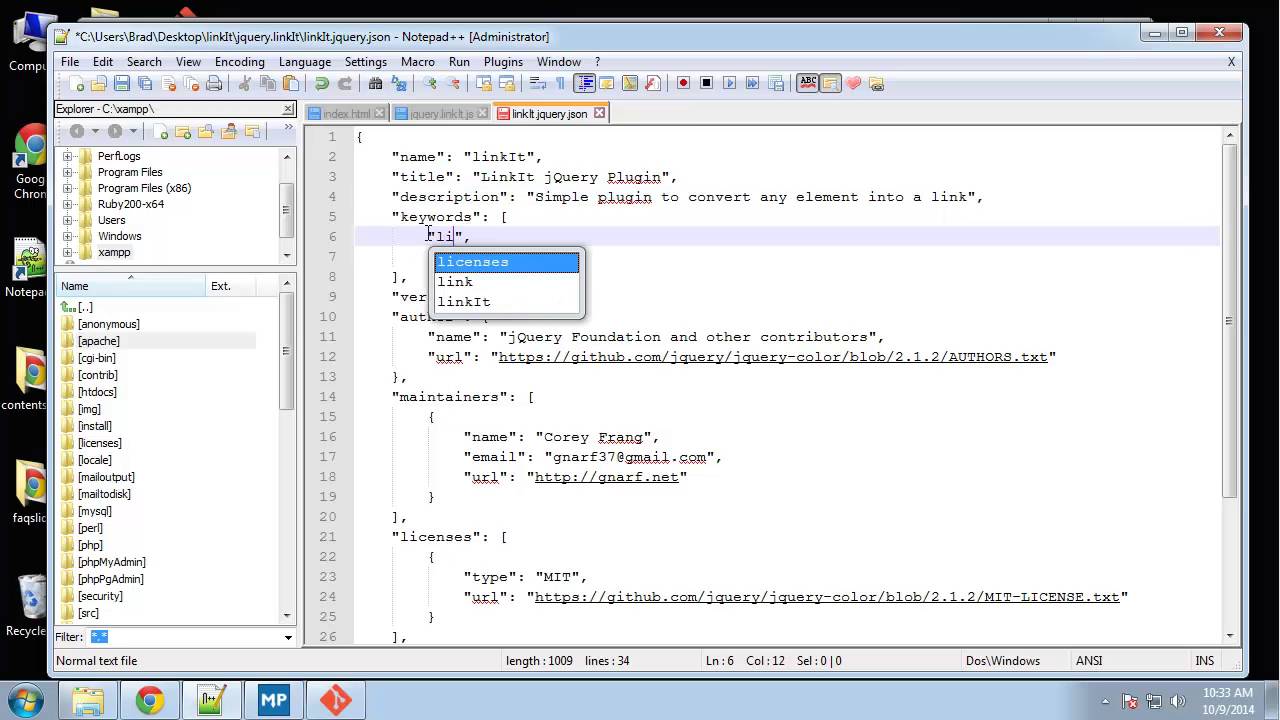Open the Macro menu
Screen dimensions: 1280x720
[418, 61]
